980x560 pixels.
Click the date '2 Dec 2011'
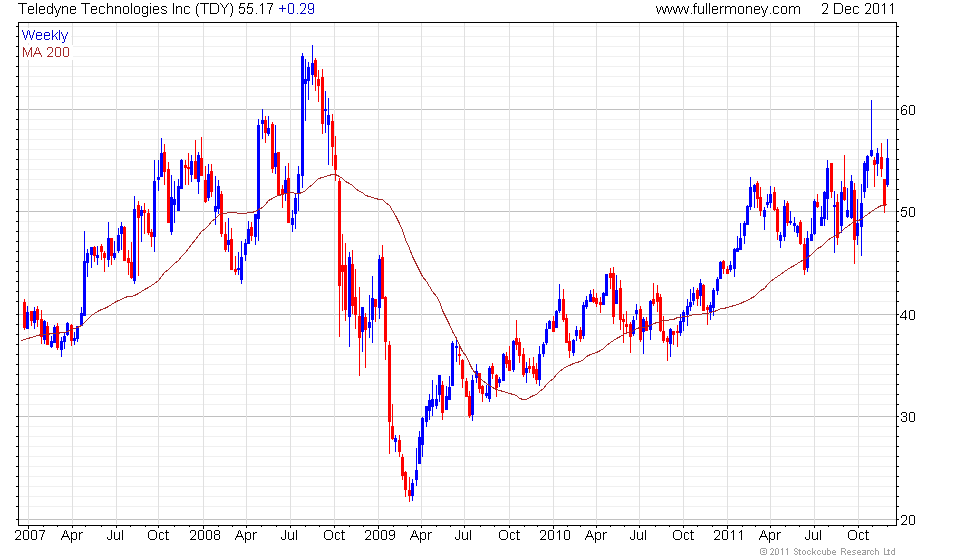click(858, 9)
